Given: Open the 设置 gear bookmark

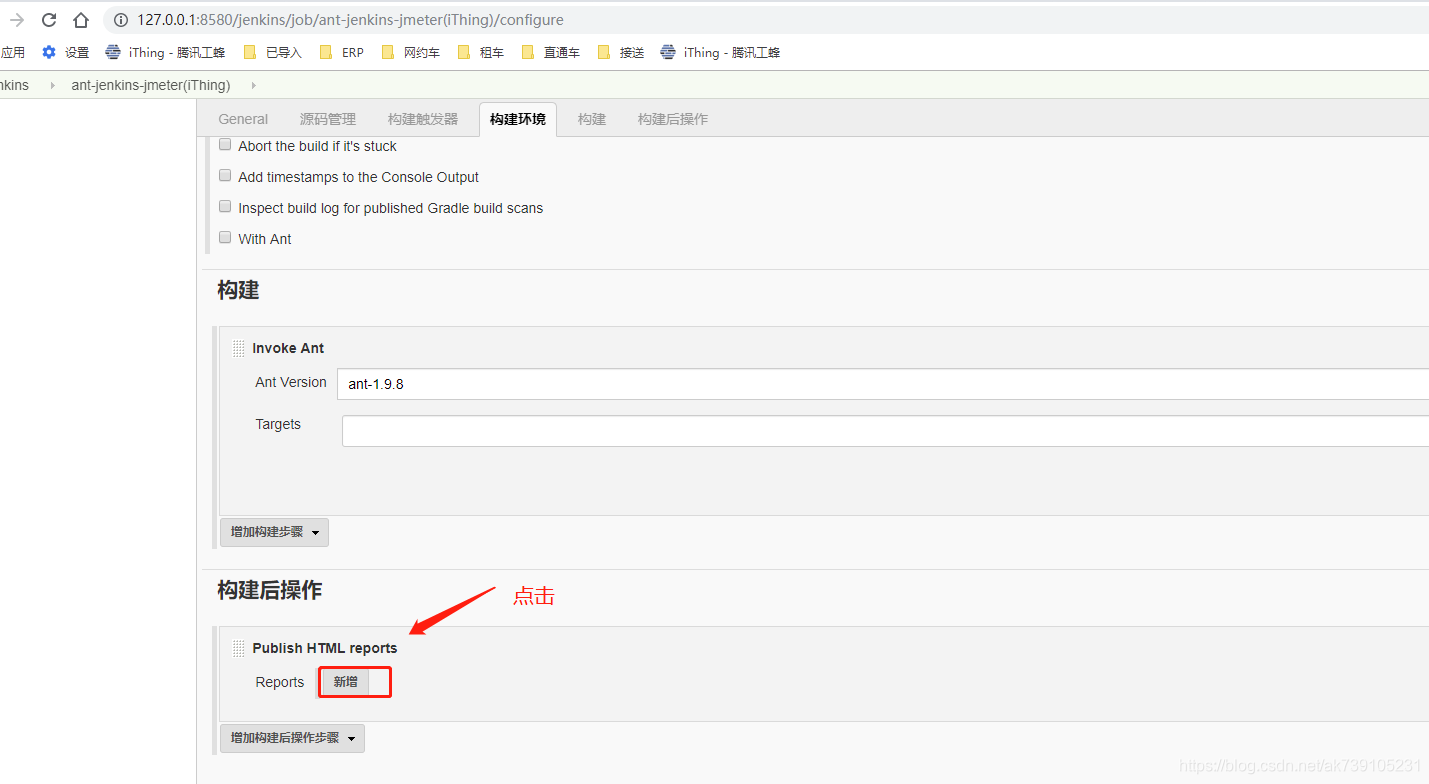Looking at the screenshot, I should [65, 52].
